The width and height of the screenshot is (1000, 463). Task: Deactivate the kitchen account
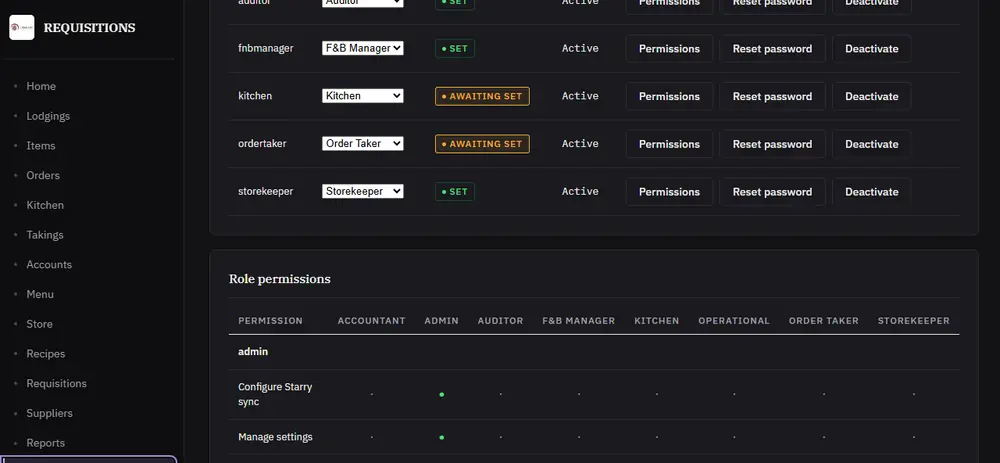(872, 96)
